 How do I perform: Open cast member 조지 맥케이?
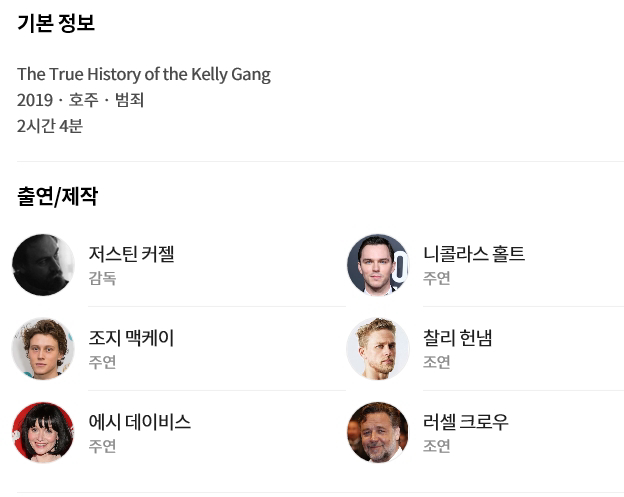(131, 338)
